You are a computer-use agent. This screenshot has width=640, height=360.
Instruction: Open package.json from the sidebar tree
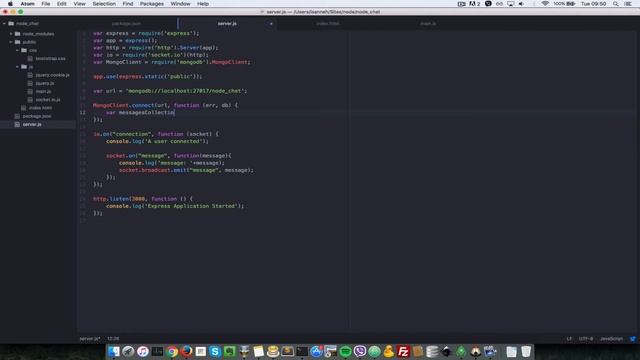[x=37, y=116]
